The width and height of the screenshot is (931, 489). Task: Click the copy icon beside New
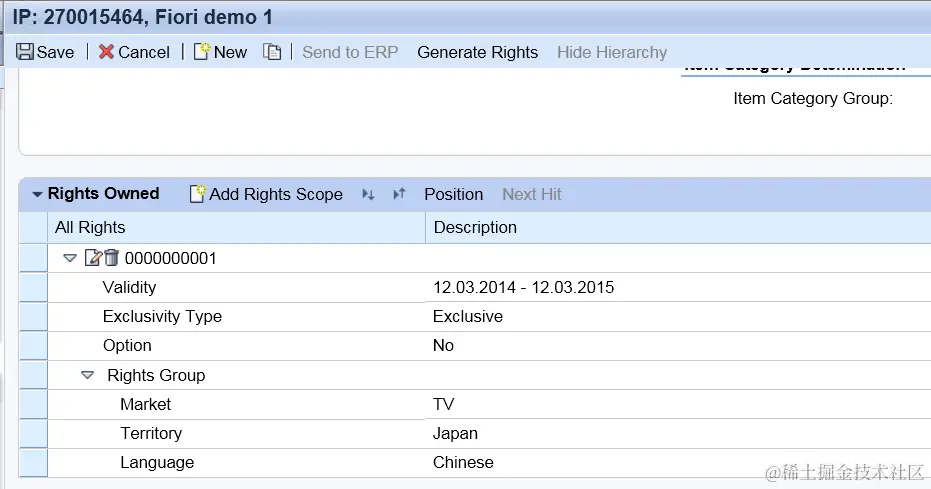click(x=272, y=52)
